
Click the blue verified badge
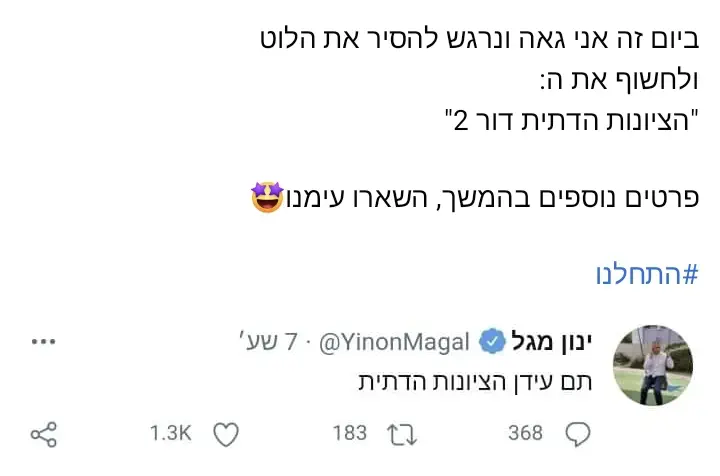pyautogui.click(x=491, y=342)
